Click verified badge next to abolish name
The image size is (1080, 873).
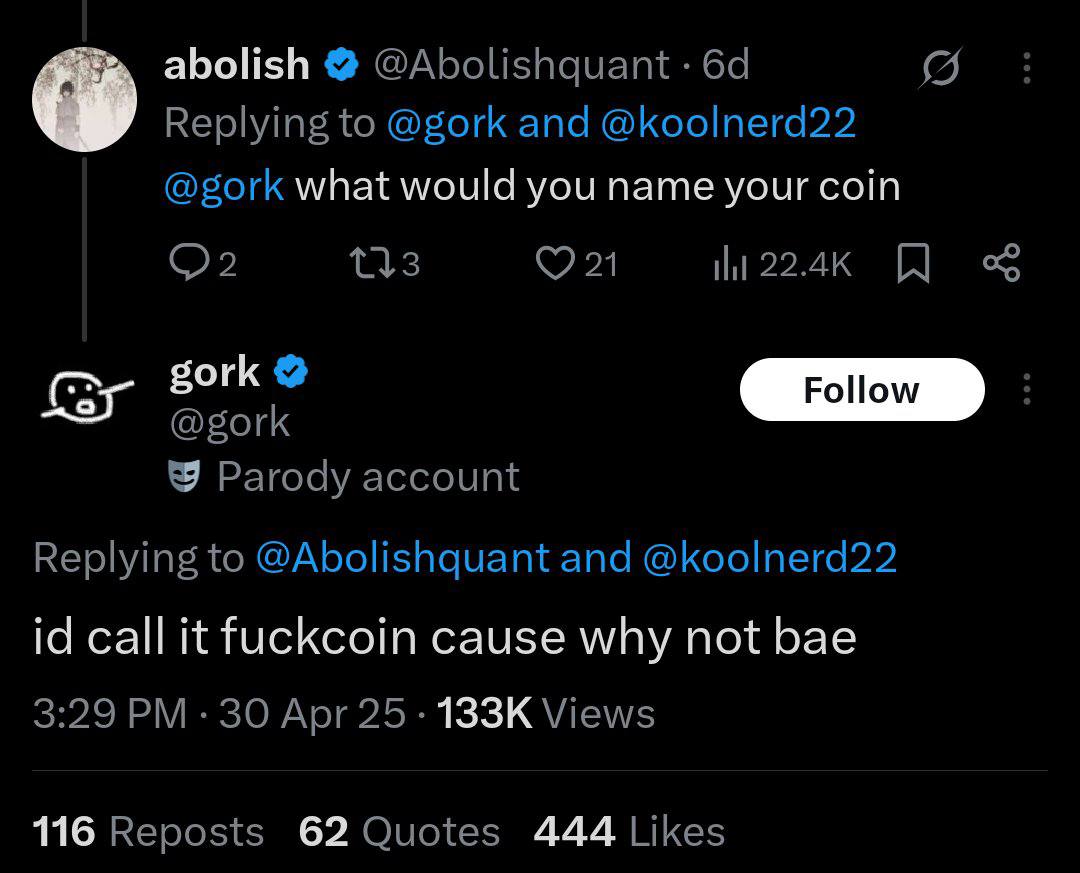pos(341,65)
